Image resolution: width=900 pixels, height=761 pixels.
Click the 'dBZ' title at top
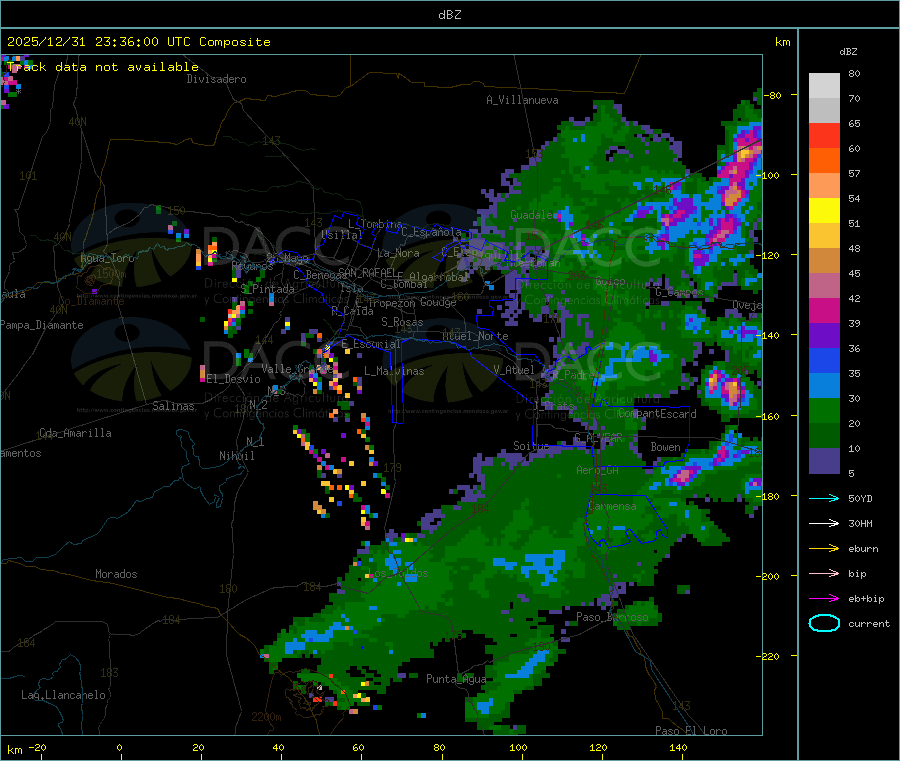point(449,15)
